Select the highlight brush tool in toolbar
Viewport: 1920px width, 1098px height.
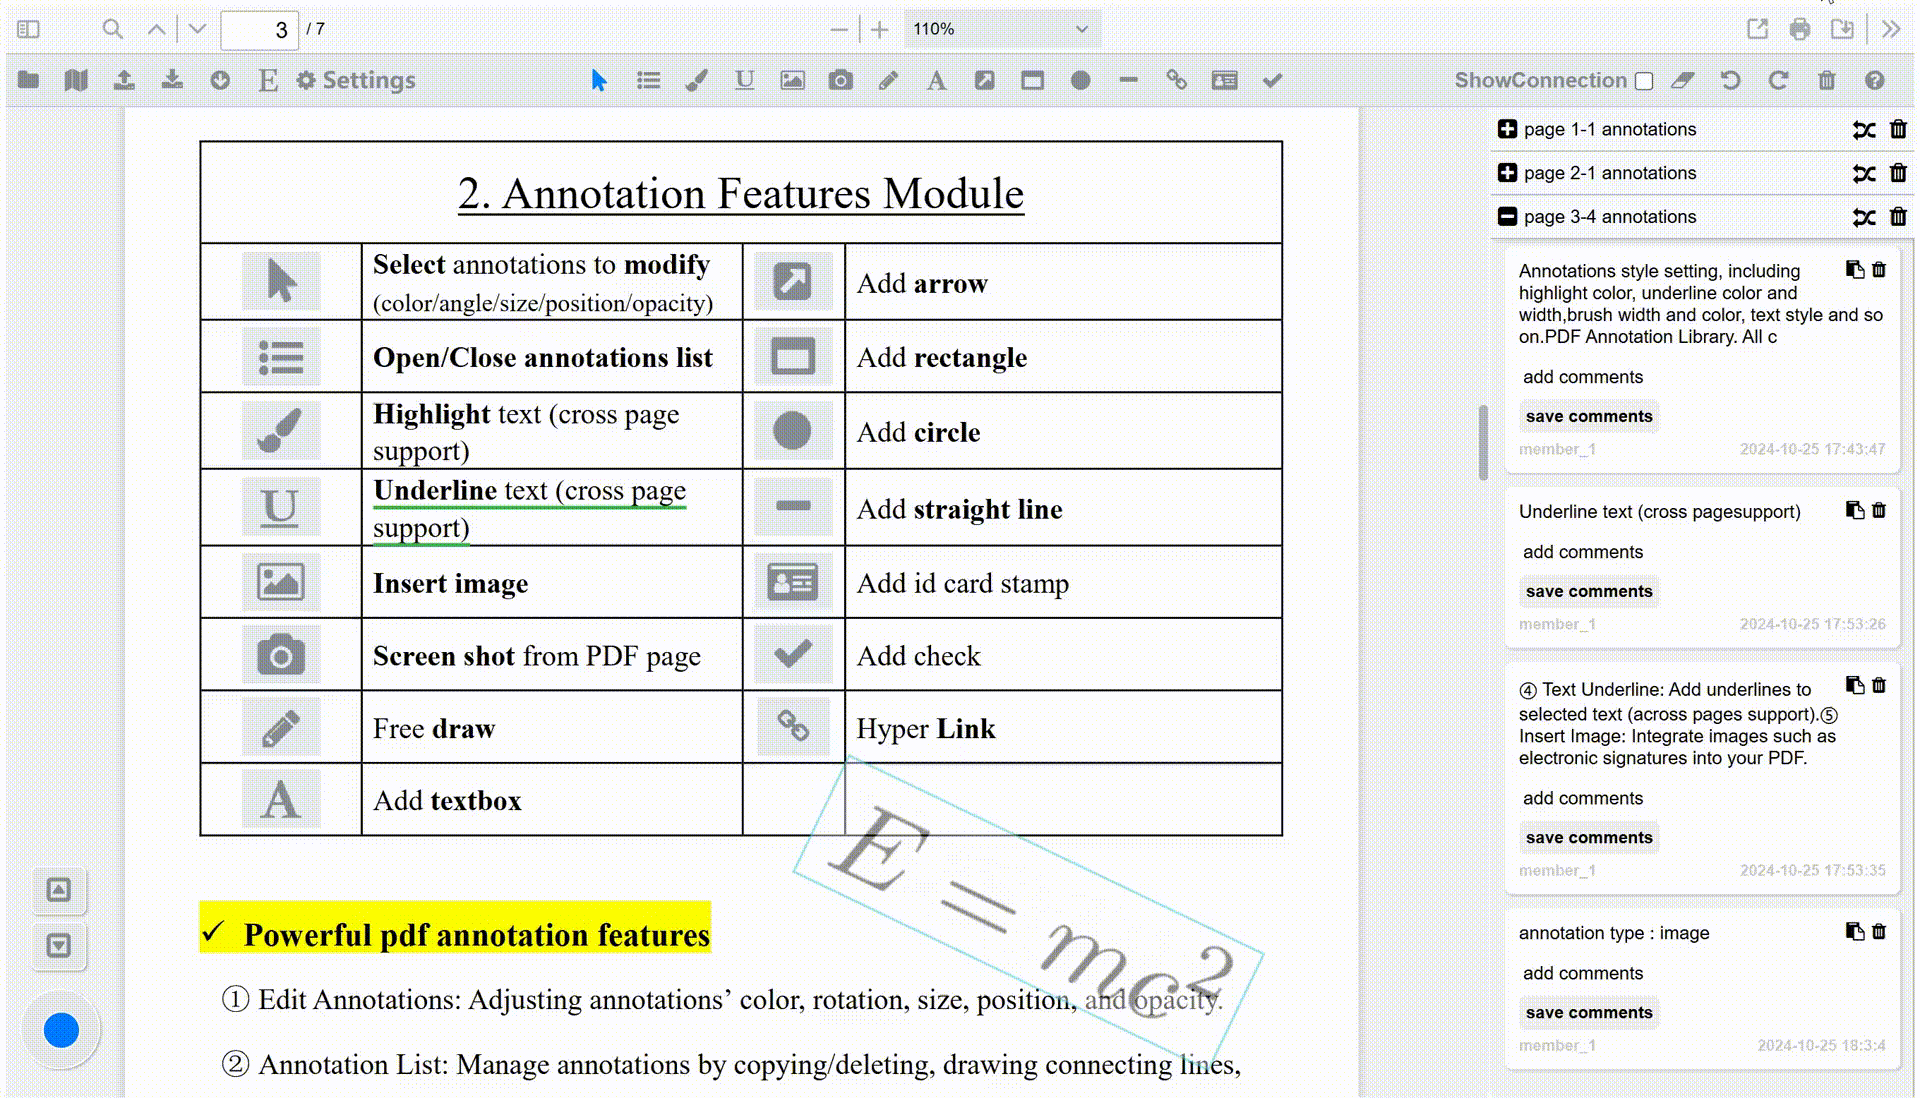[696, 81]
